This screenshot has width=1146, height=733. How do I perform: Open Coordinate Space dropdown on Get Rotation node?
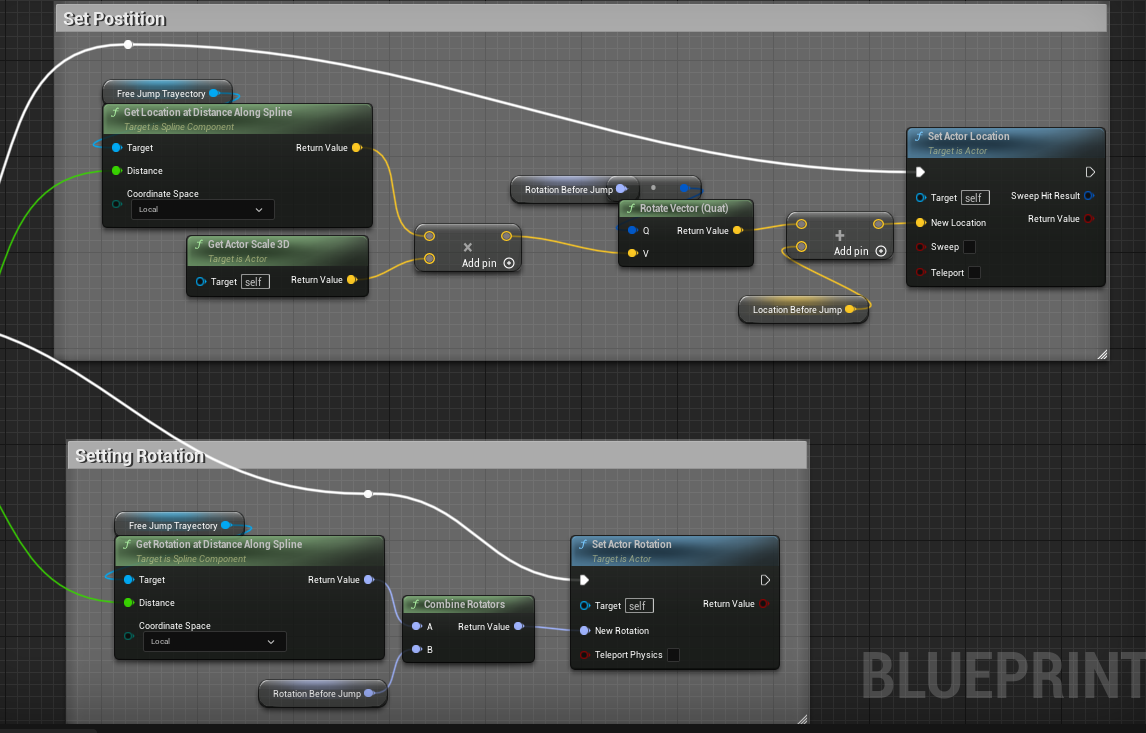pyautogui.click(x=215, y=642)
